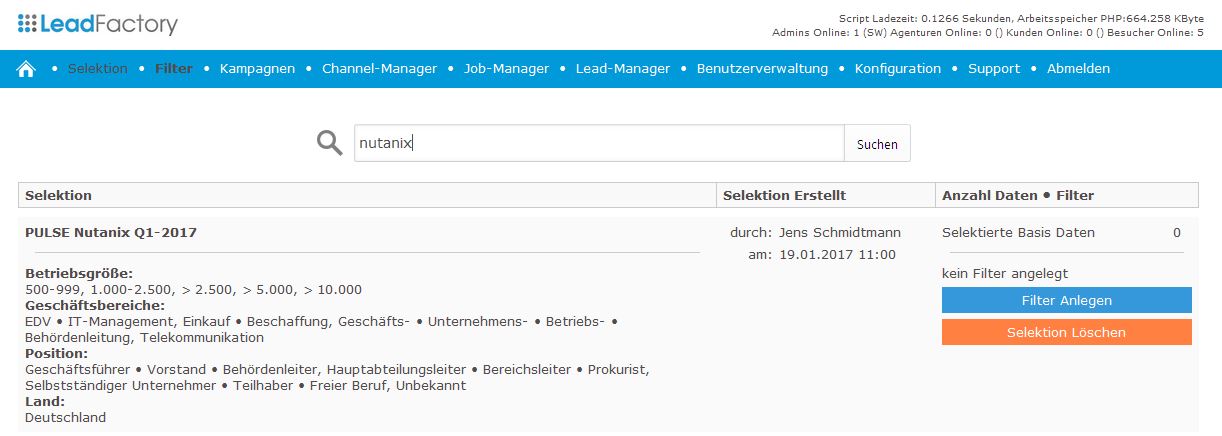The height and width of the screenshot is (436, 1222).
Task: Open the Selektion menu item
Action: point(98,69)
